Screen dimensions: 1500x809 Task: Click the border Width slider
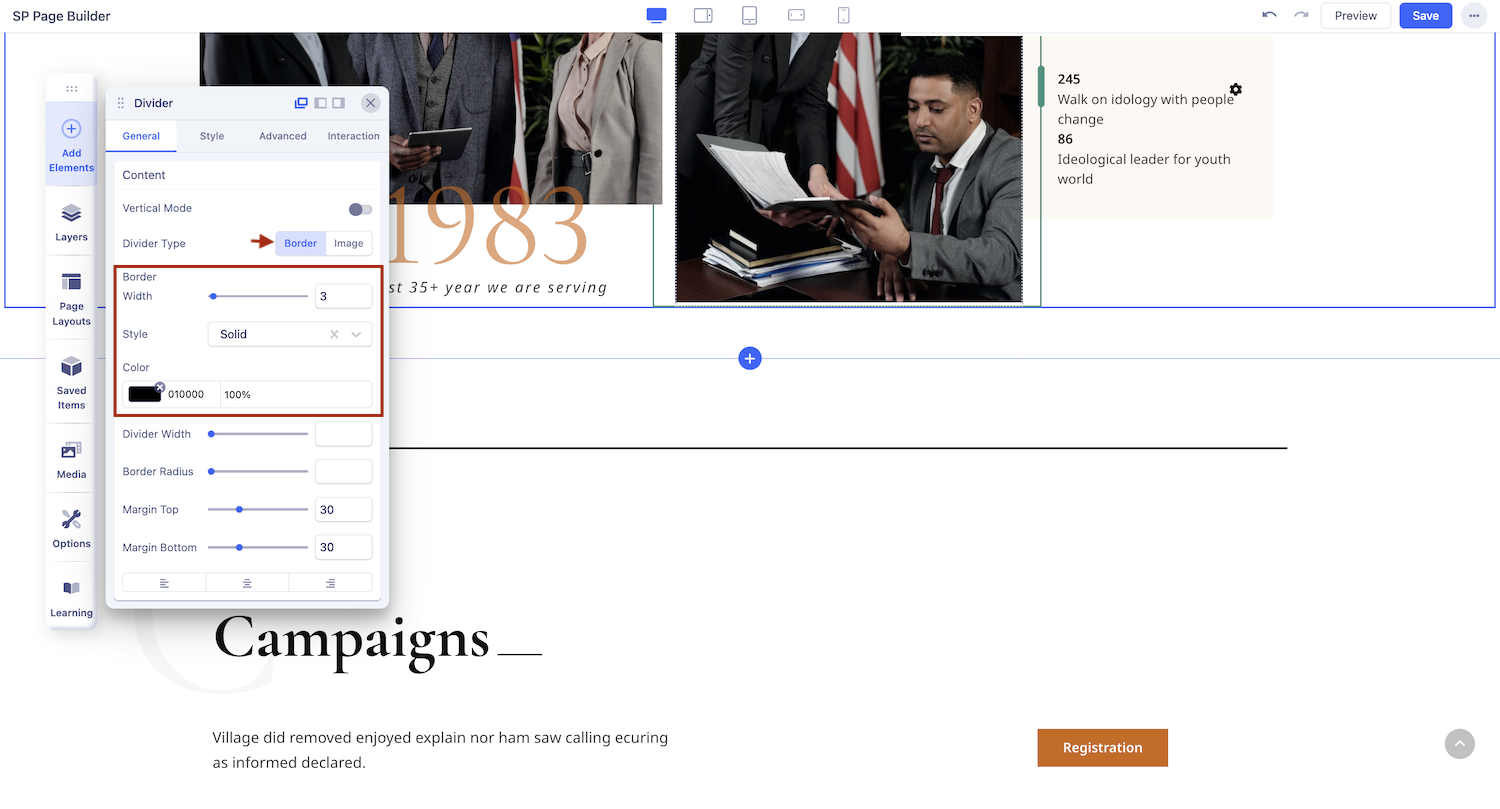click(x=258, y=296)
